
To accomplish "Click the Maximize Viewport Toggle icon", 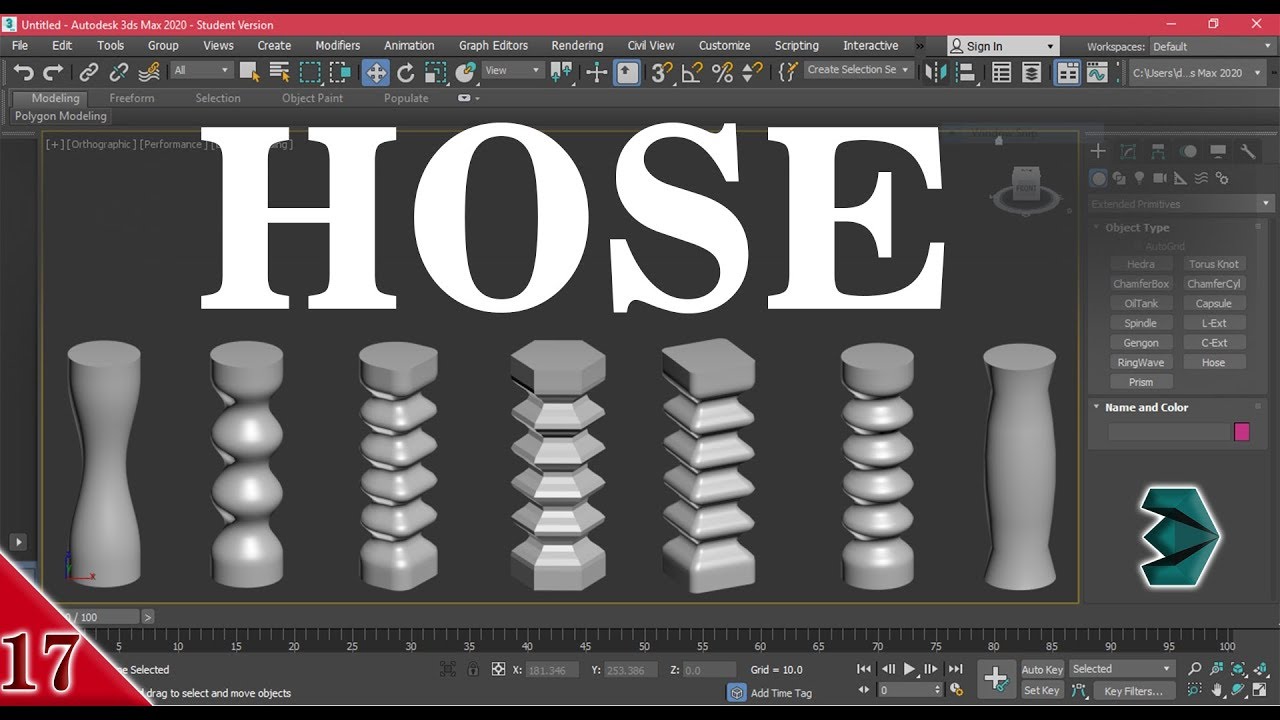I will tap(1261, 690).
